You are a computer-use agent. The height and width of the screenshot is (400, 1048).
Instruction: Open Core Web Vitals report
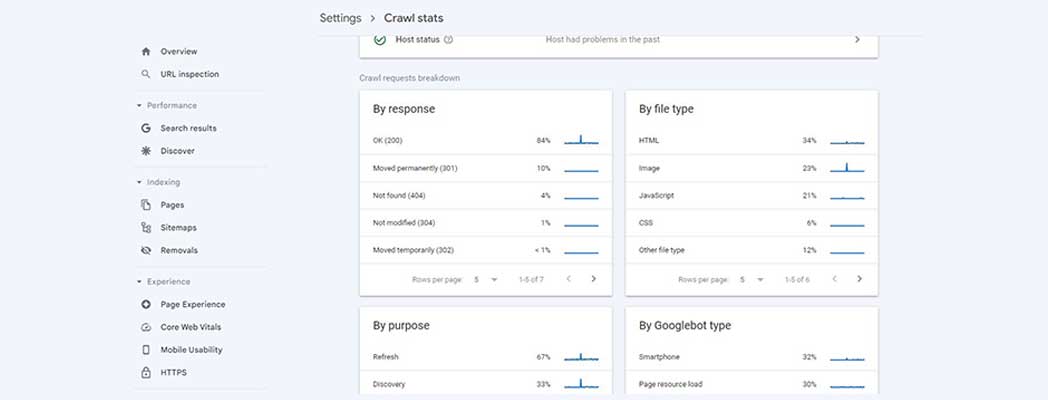[x=190, y=327]
